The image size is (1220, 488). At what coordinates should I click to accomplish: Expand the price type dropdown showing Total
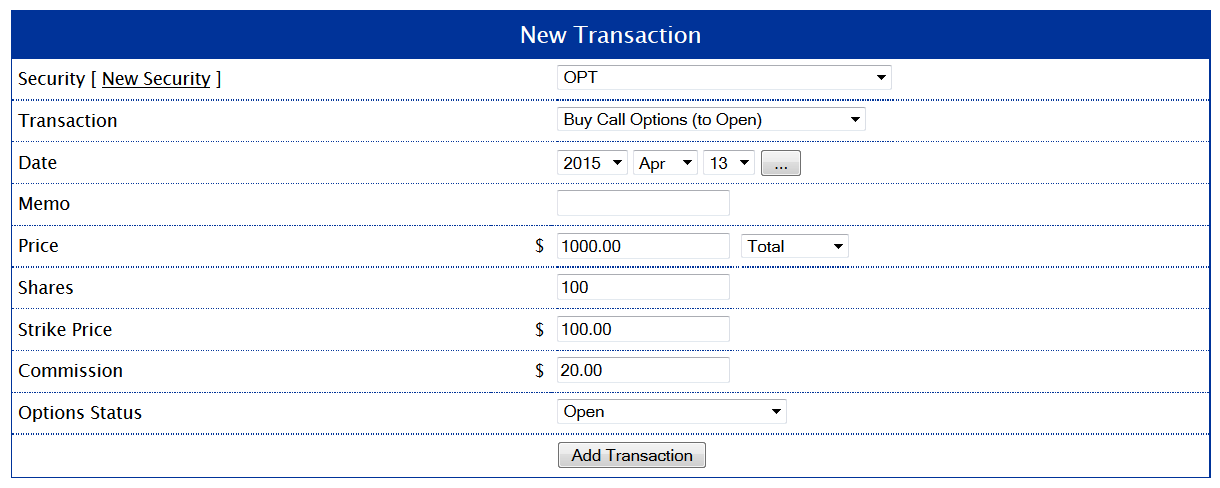(794, 246)
